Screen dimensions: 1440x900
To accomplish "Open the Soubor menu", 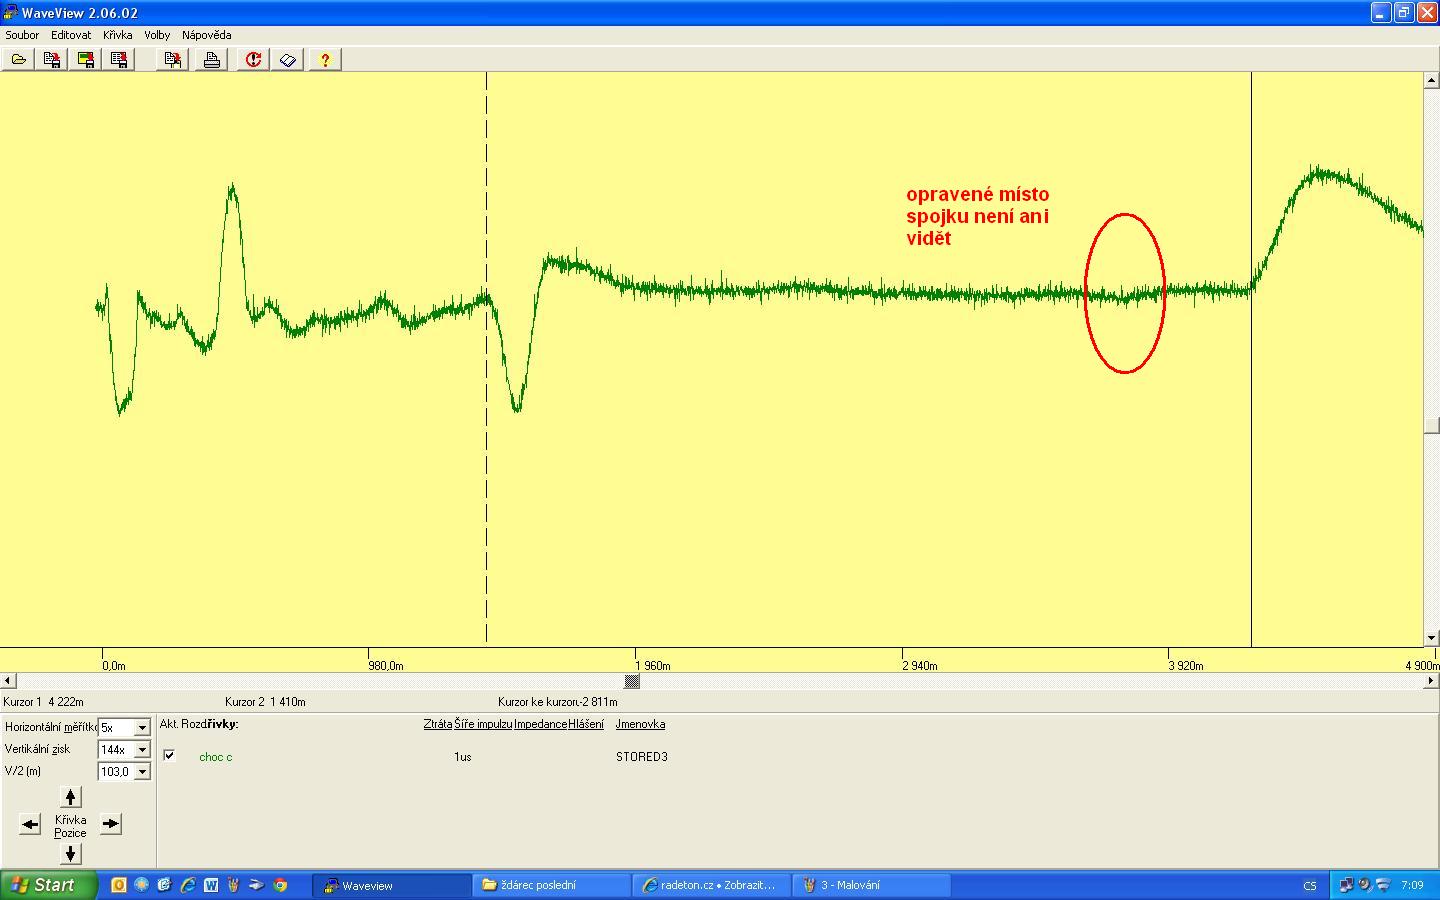I will [22, 35].
